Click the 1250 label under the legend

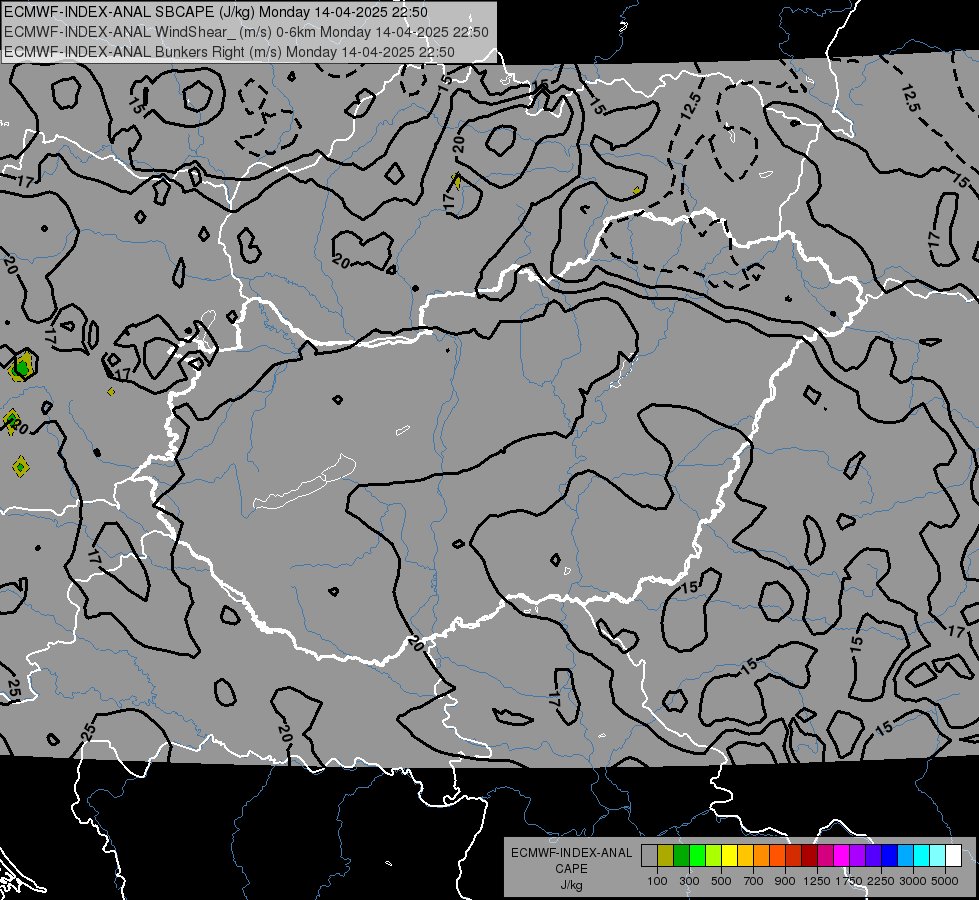[x=817, y=881]
